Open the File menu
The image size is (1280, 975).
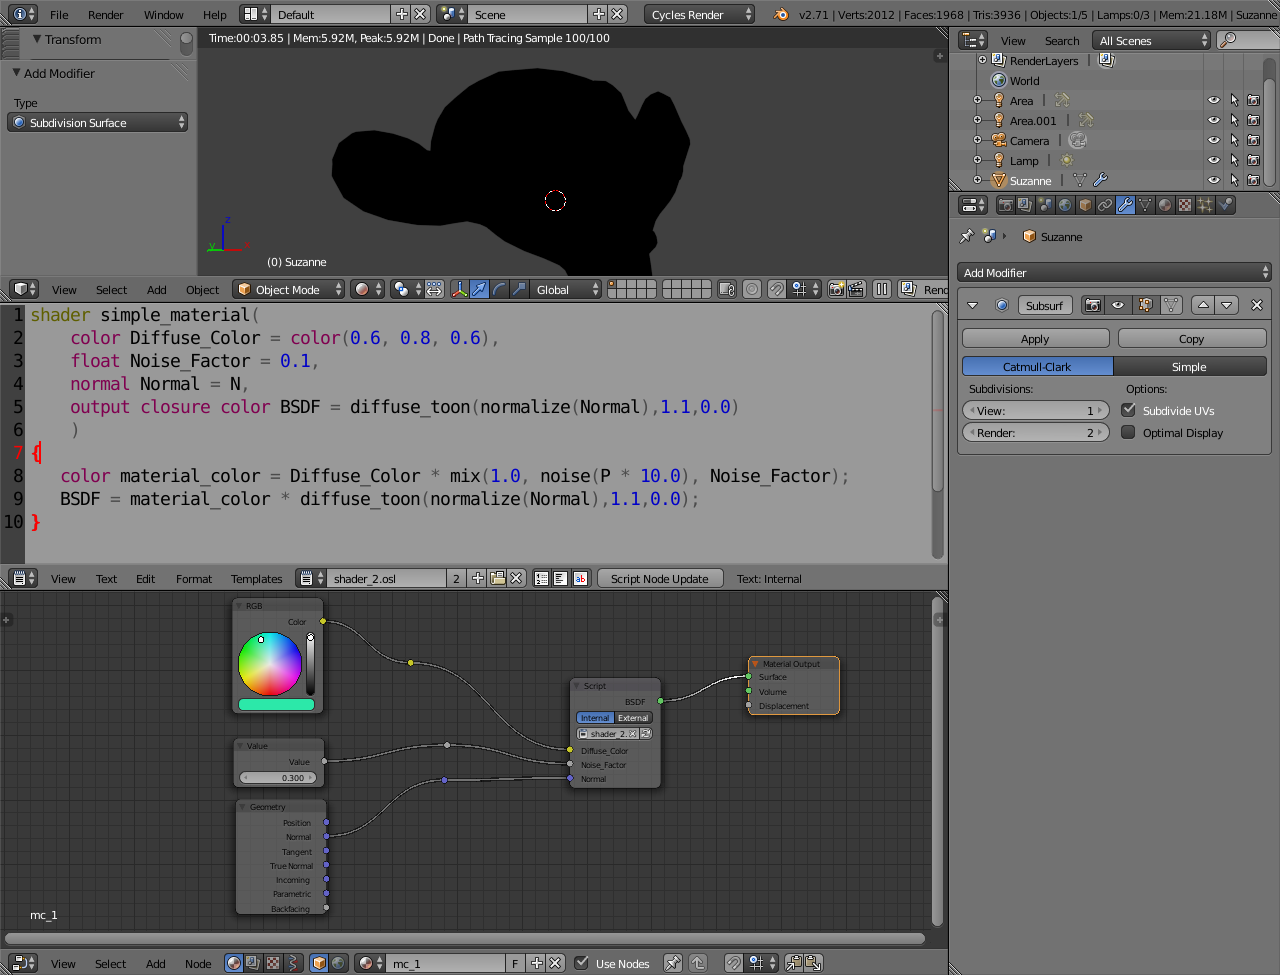59,15
